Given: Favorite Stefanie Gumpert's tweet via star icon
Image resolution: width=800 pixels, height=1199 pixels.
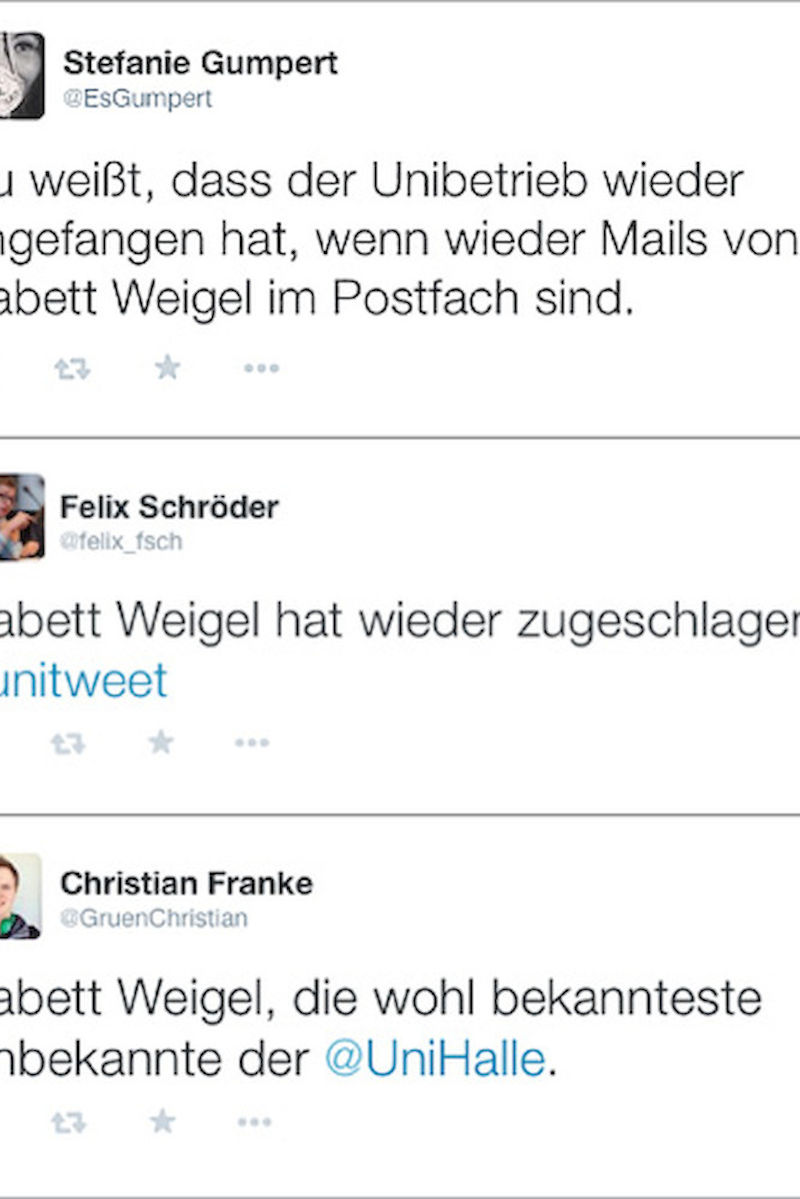Looking at the screenshot, I should pos(166,367).
